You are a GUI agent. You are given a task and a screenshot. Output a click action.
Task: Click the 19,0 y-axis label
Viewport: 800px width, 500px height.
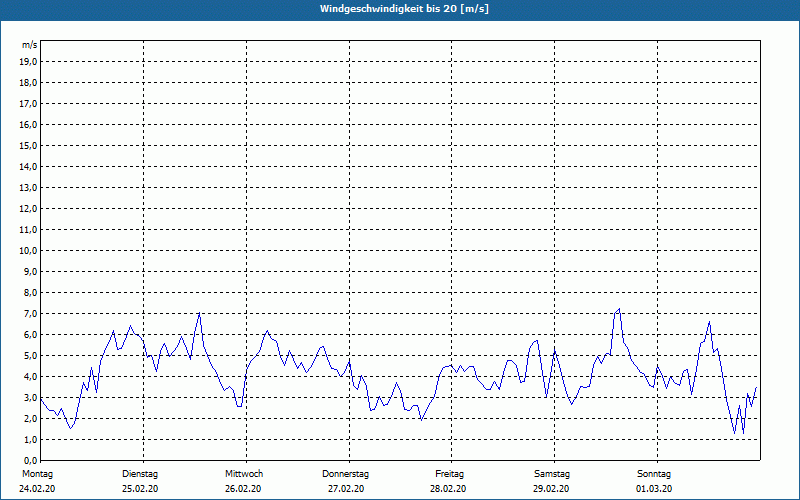tap(28, 62)
